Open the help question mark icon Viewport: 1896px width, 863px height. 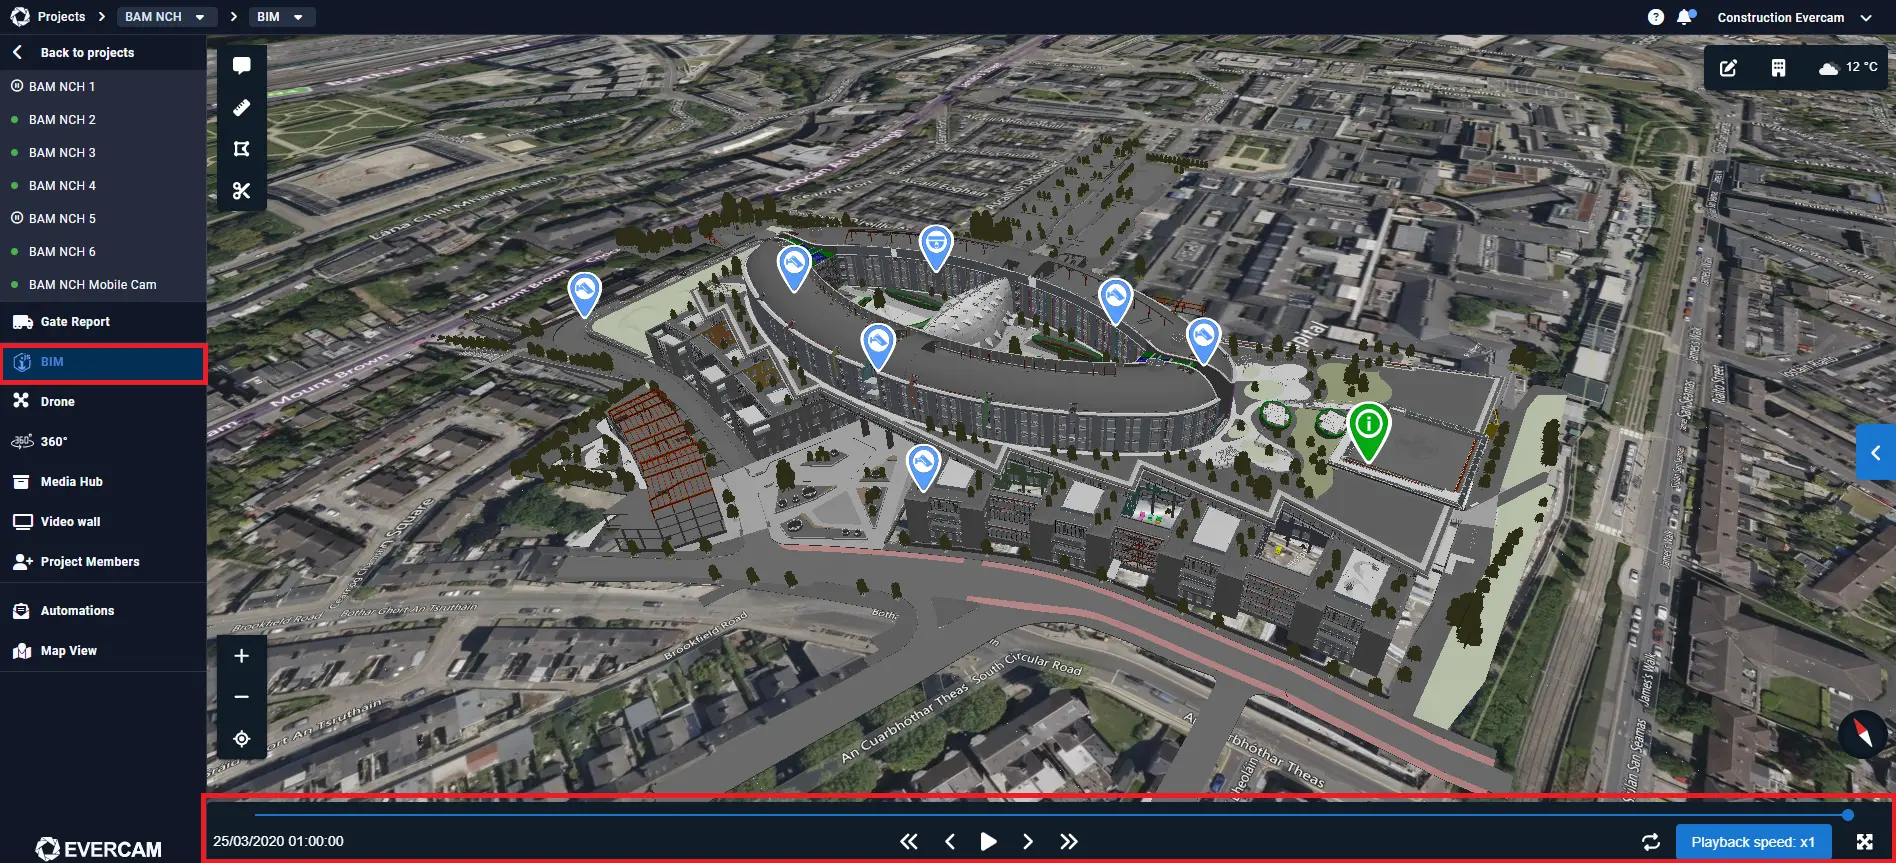coord(1656,17)
